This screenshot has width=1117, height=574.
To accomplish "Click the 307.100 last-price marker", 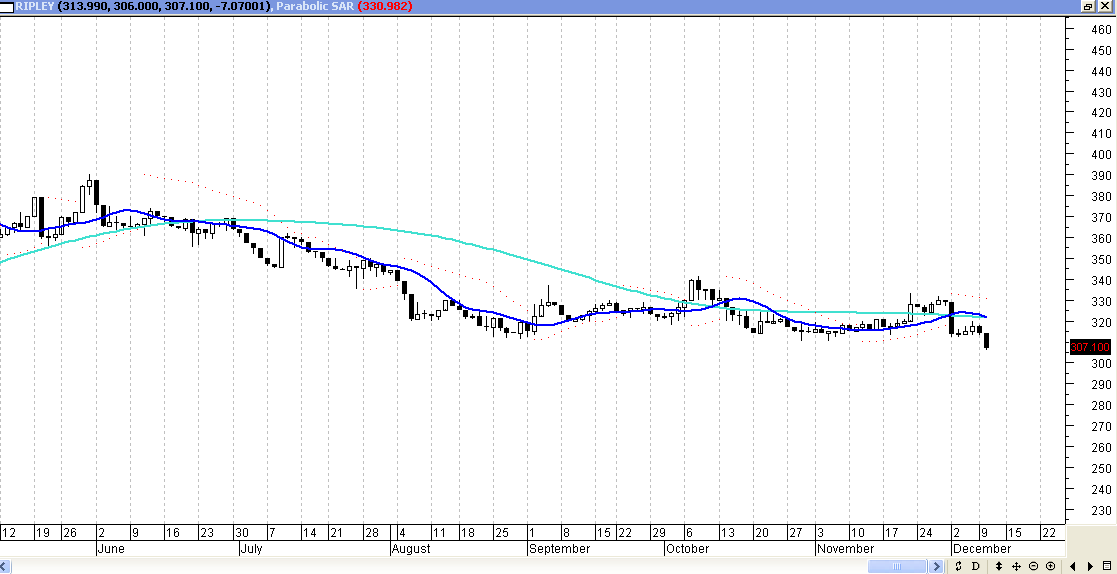I will (1090, 347).
